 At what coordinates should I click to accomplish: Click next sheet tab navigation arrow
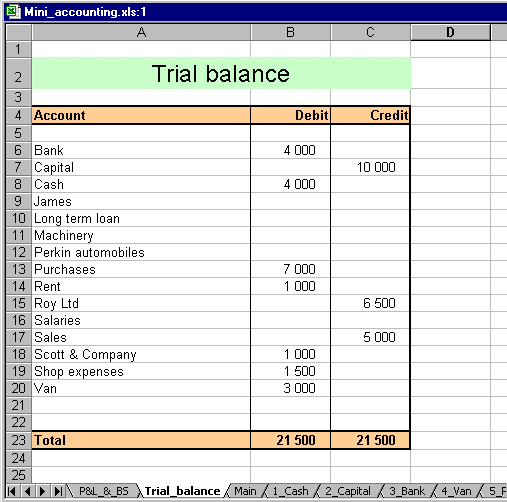pyautogui.click(x=42, y=491)
